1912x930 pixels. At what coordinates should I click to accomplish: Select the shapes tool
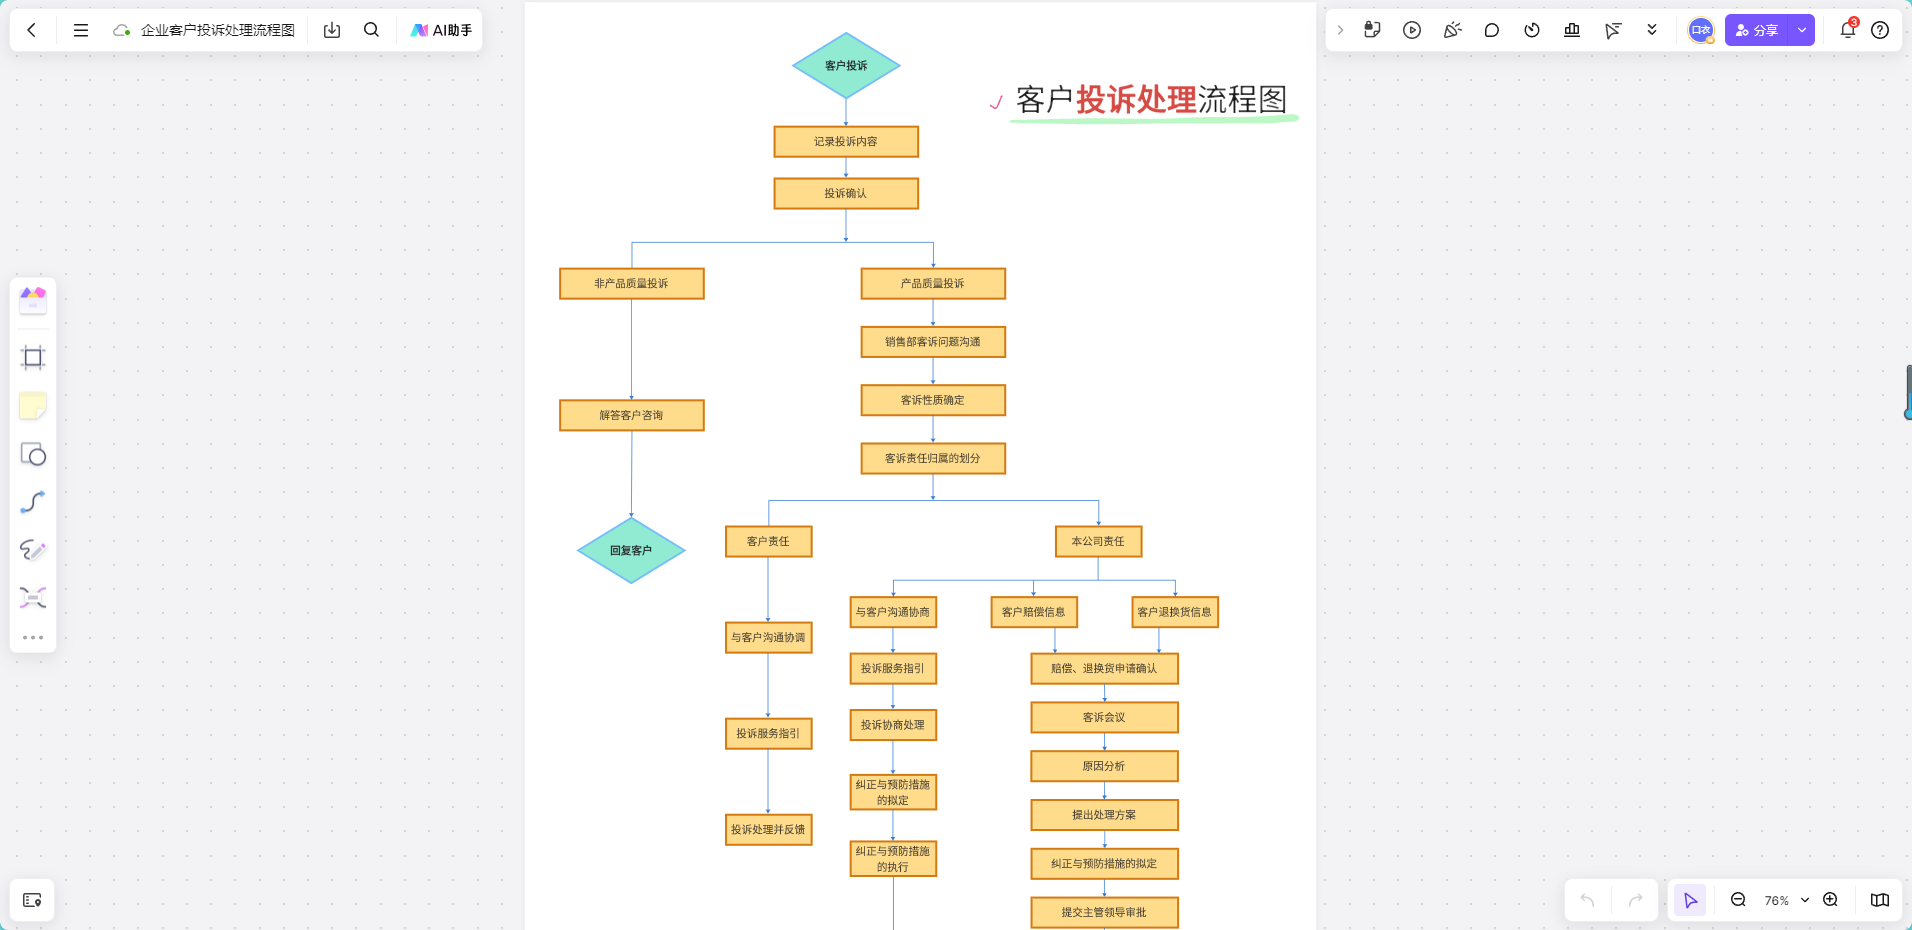pyautogui.click(x=33, y=454)
